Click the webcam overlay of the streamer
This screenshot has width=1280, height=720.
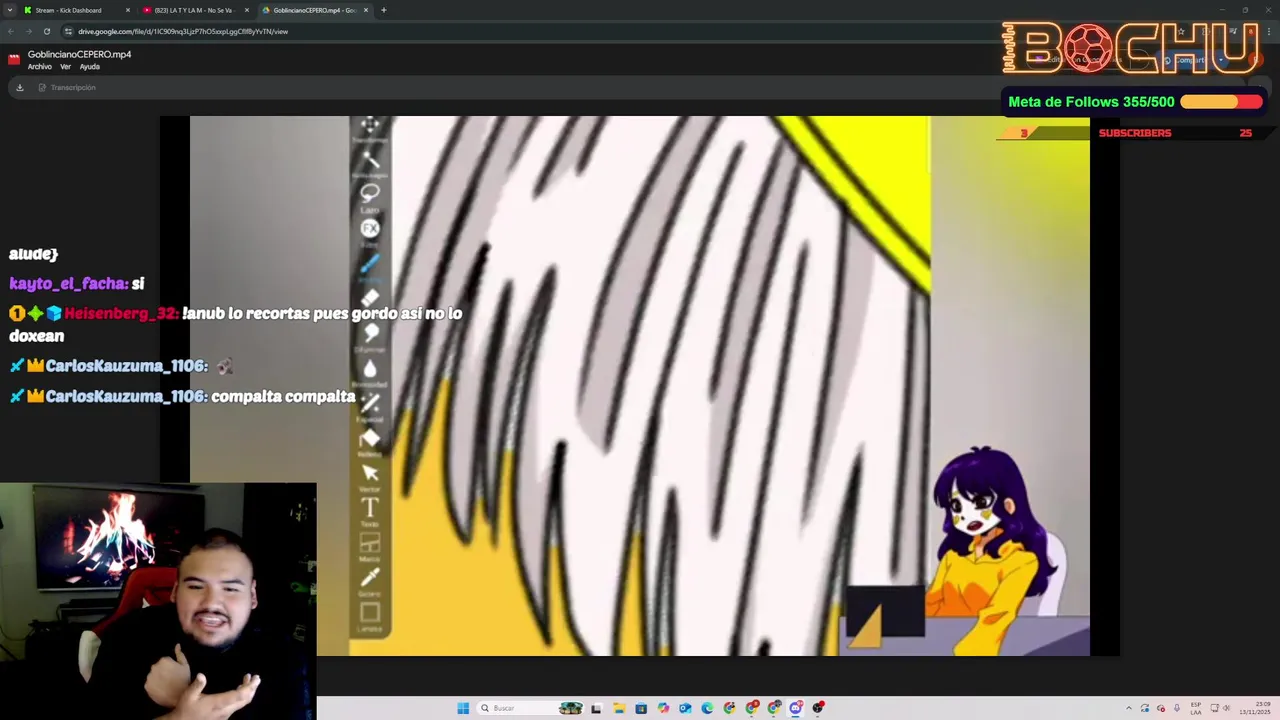(158, 601)
